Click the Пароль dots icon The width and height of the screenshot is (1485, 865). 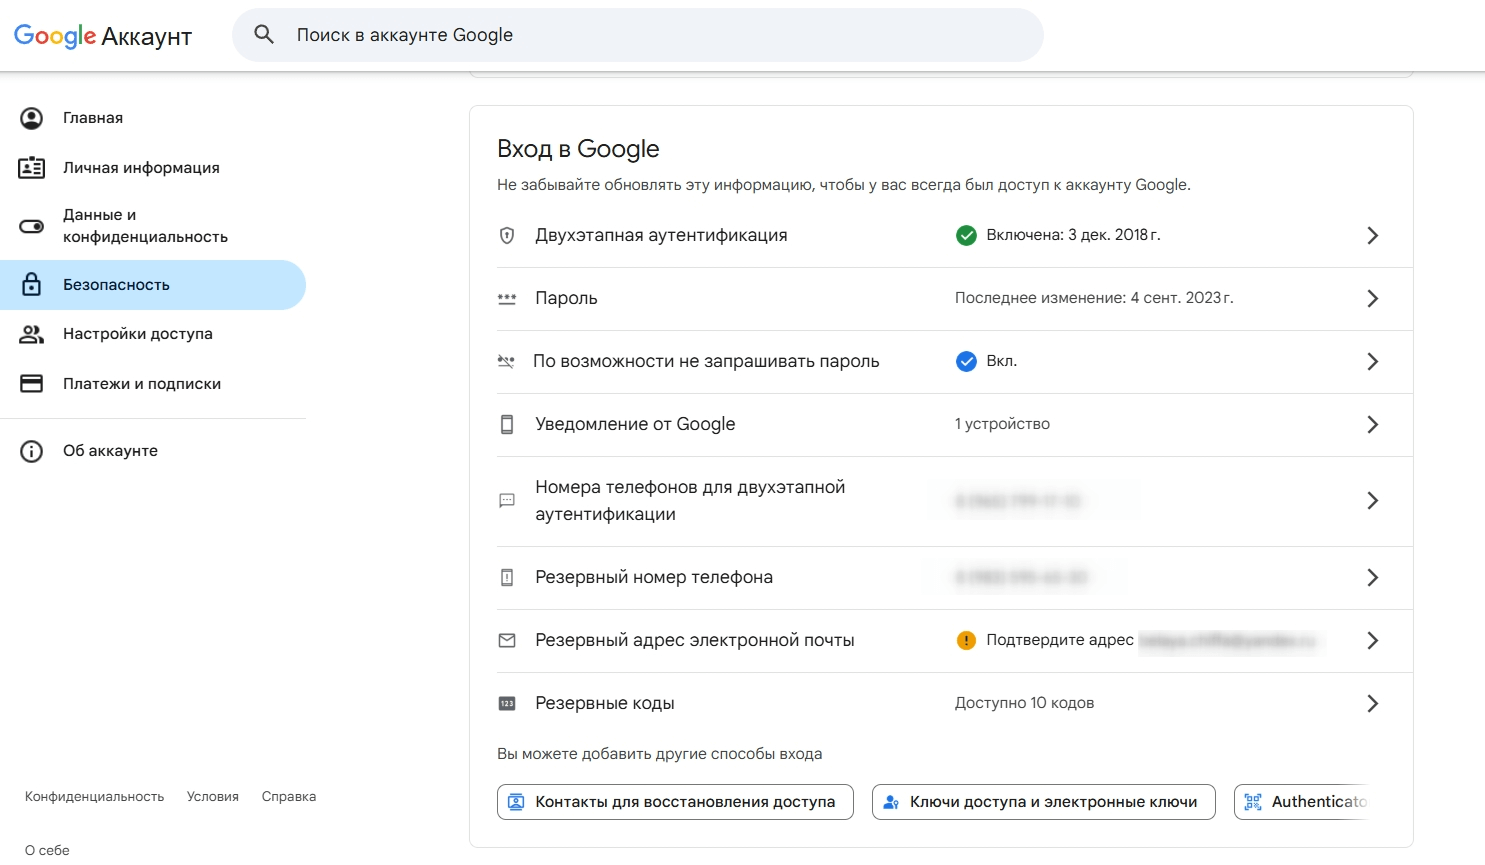pyautogui.click(x=507, y=299)
